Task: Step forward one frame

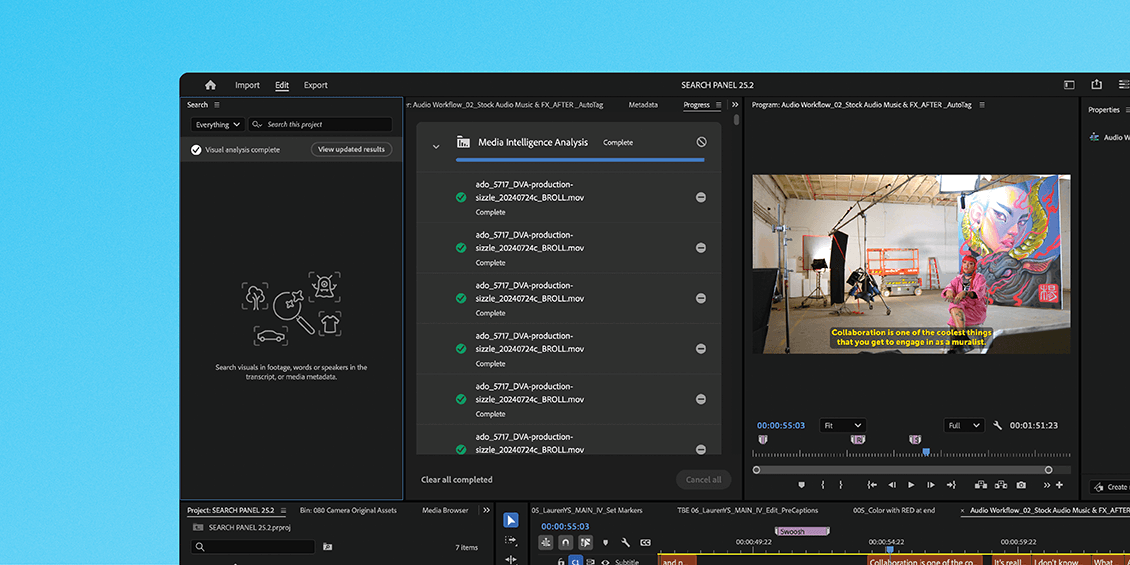Action: click(x=930, y=485)
